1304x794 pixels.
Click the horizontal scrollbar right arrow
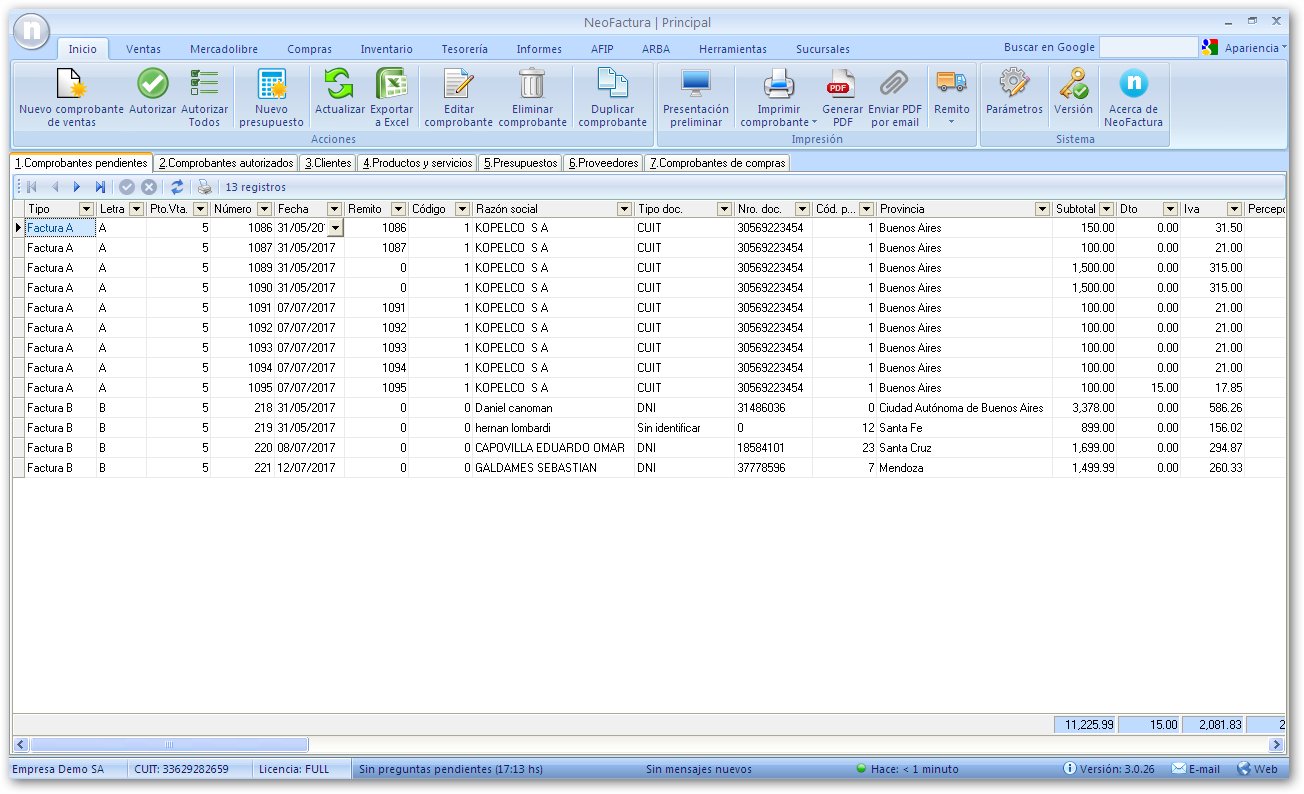tap(1276, 745)
